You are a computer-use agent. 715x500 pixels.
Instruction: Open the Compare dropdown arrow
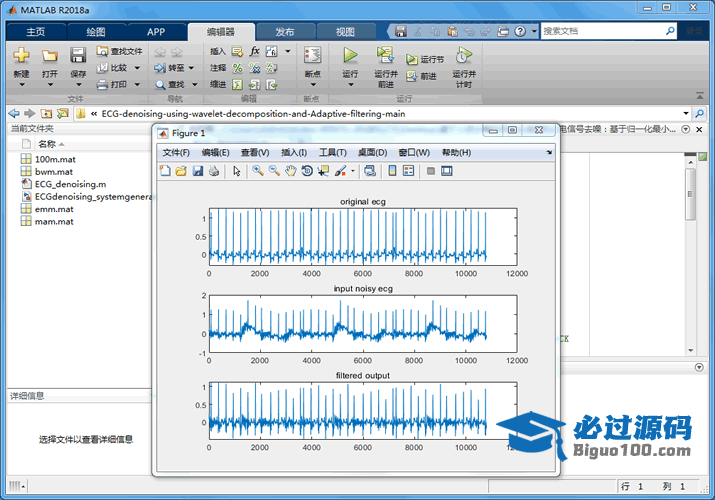[x=137, y=68]
